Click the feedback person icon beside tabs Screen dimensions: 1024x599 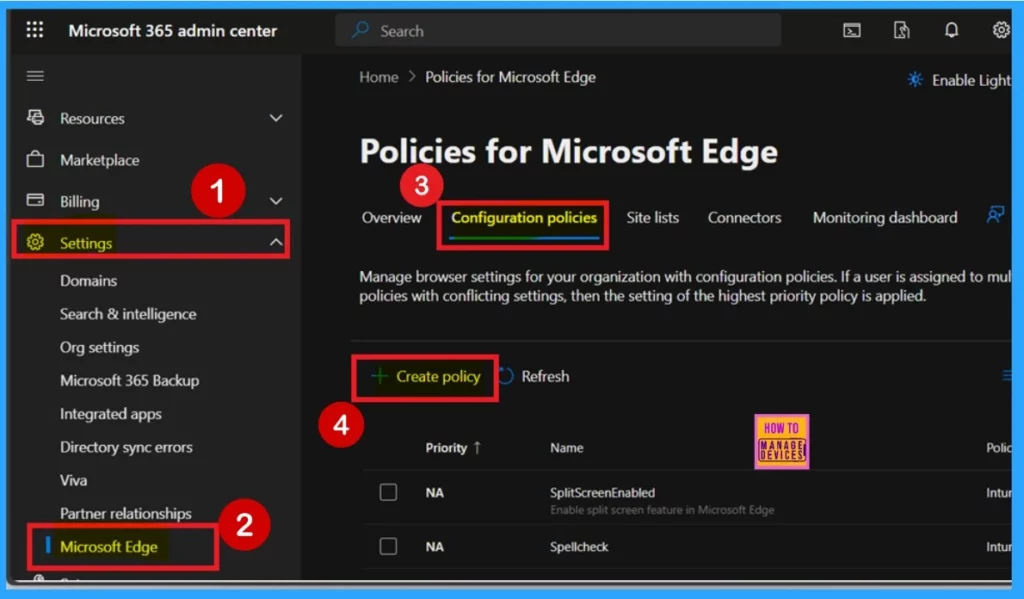pyautogui.click(x=995, y=214)
